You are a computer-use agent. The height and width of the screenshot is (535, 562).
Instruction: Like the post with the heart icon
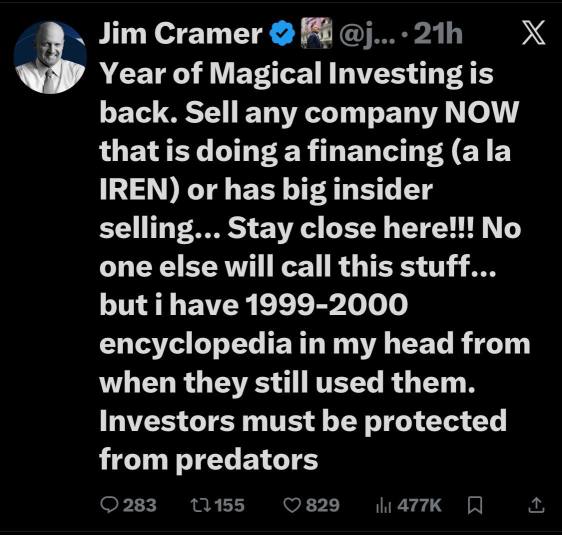pyautogui.click(x=292, y=505)
